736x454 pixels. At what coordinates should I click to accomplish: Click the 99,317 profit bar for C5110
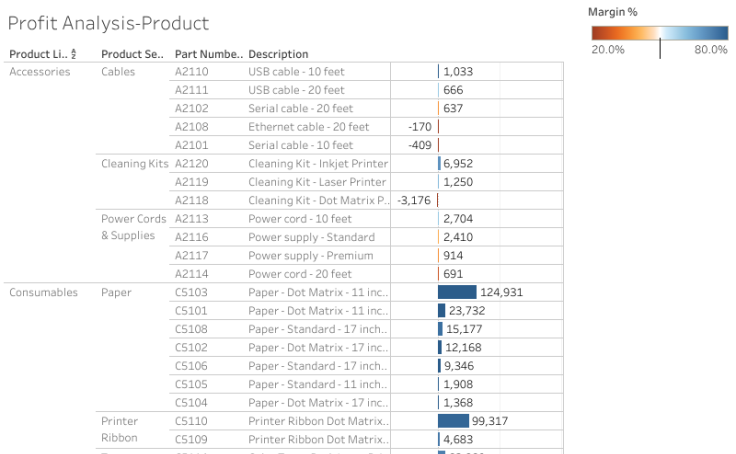(x=453, y=421)
